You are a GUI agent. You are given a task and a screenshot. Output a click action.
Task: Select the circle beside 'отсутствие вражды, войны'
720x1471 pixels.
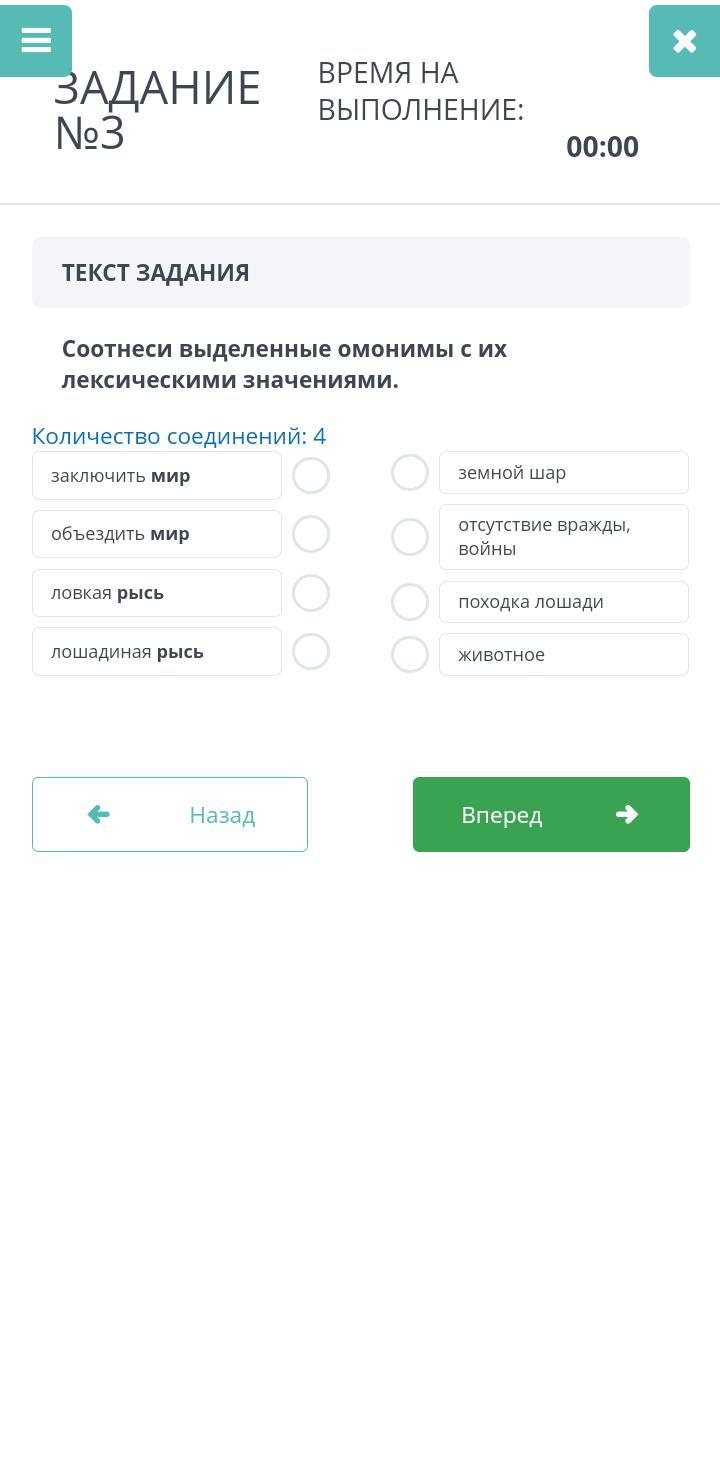pyautogui.click(x=410, y=537)
